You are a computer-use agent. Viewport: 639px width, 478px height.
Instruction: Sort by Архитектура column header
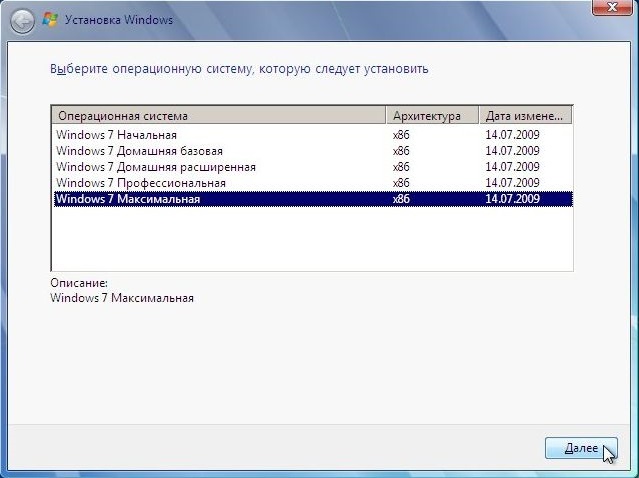[x=432, y=116]
